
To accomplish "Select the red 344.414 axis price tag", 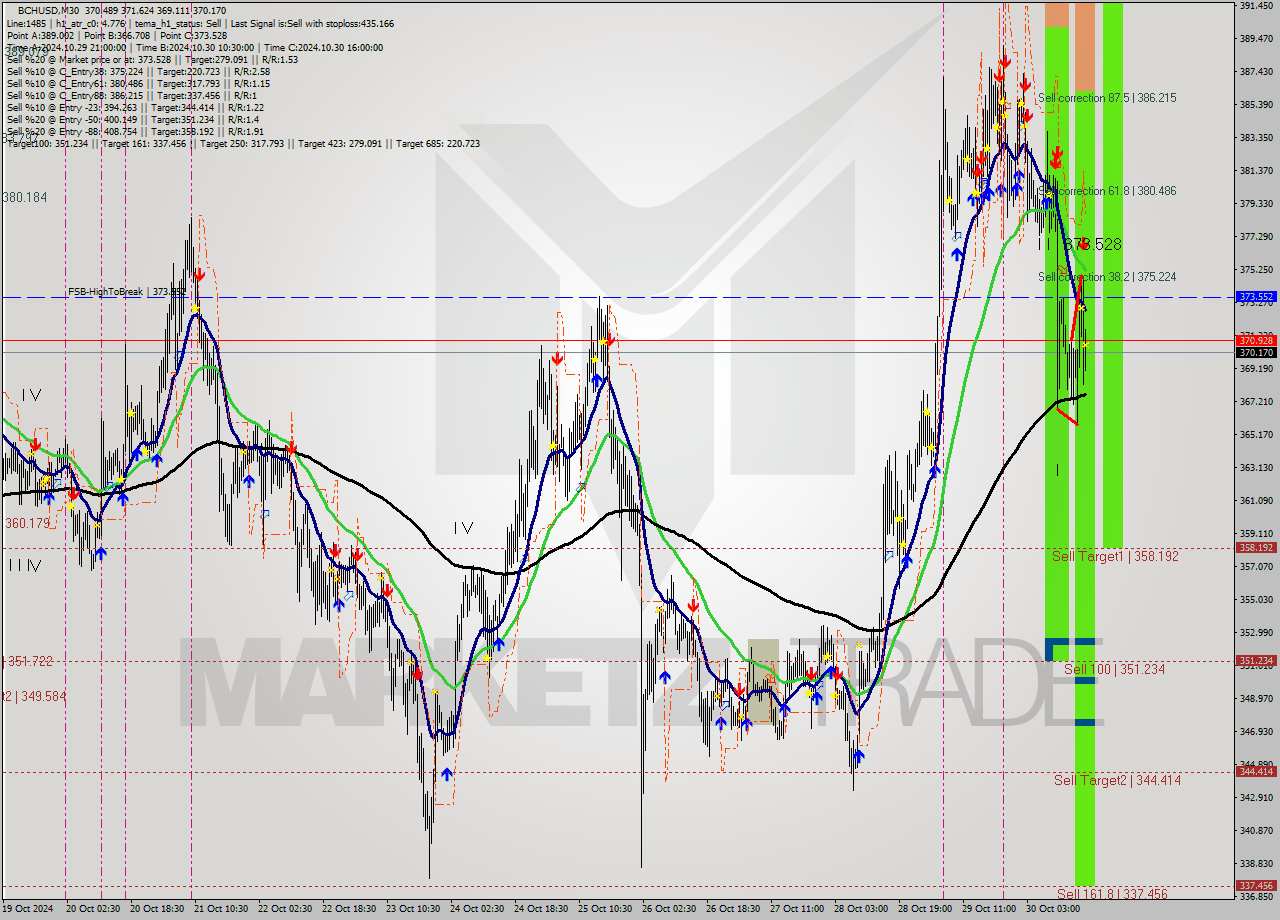I will pos(1256,771).
